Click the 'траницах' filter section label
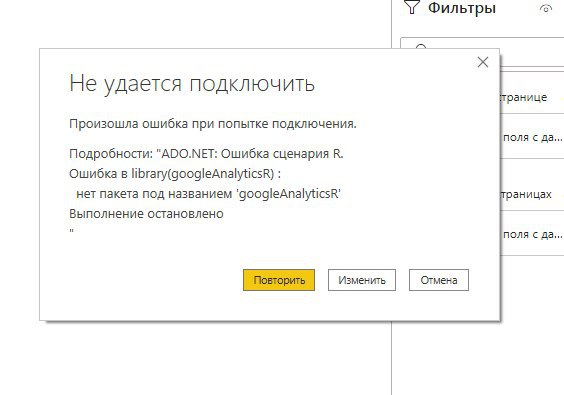 tap(526, 194)
